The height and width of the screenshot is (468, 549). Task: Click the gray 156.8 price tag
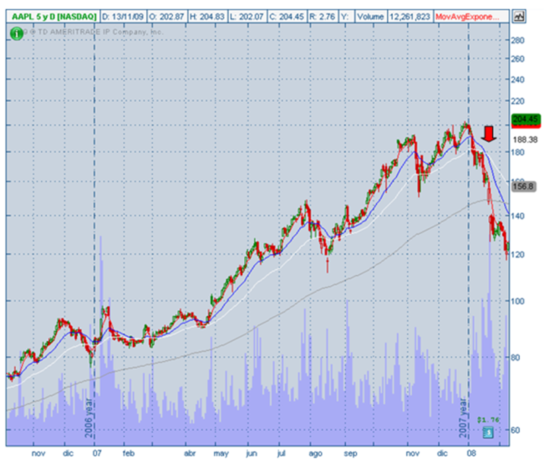[x=524, y=187]
